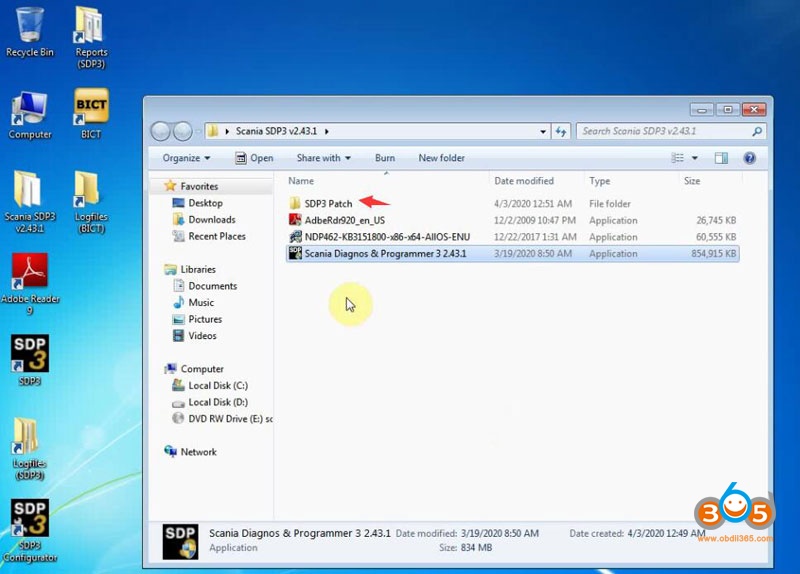
Task: Maximize the Explorer window
Action: pos(727,109)
